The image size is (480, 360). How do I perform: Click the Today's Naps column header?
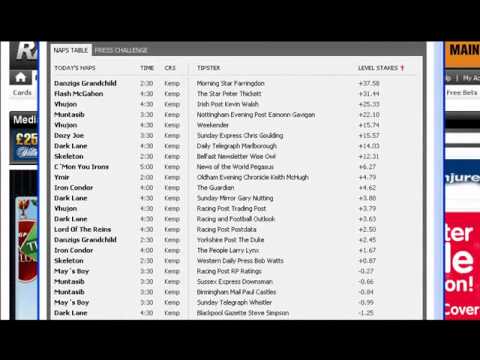[x=75, y=68]
